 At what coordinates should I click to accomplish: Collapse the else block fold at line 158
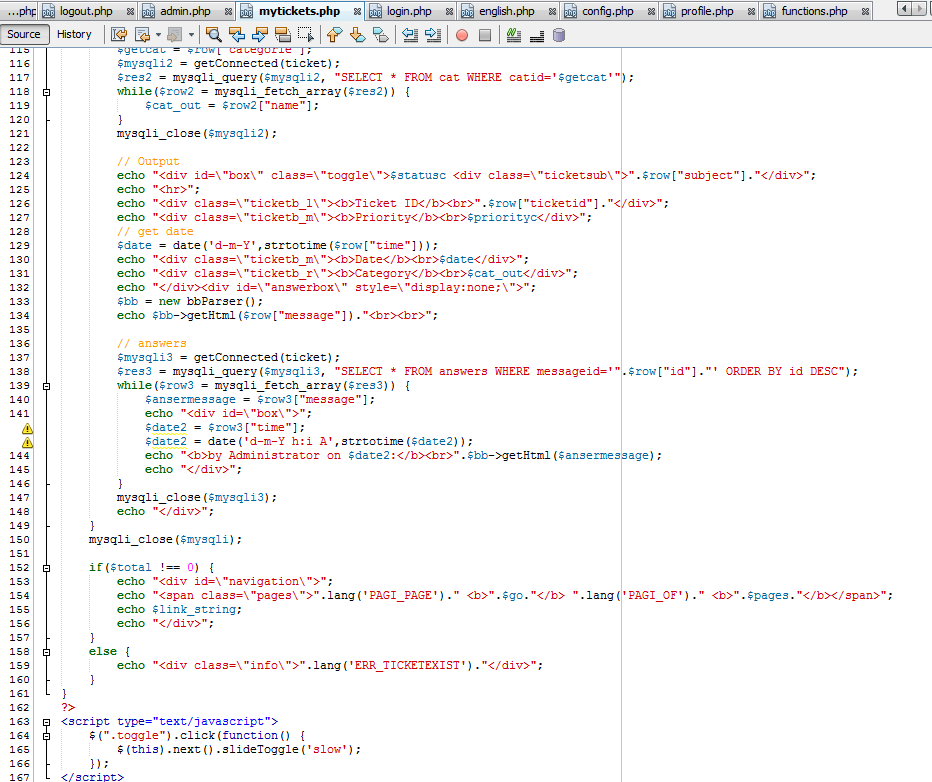(x=46, y=652)
